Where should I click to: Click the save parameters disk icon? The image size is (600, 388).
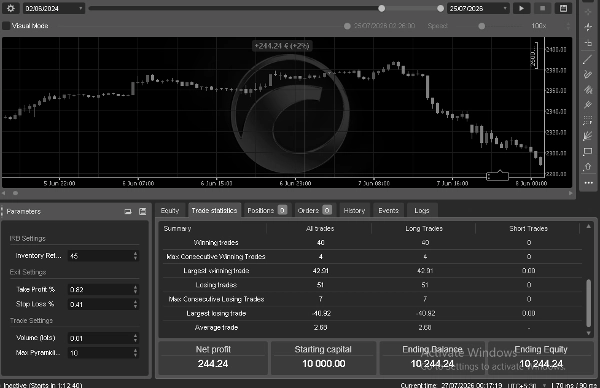coord(142,211)
